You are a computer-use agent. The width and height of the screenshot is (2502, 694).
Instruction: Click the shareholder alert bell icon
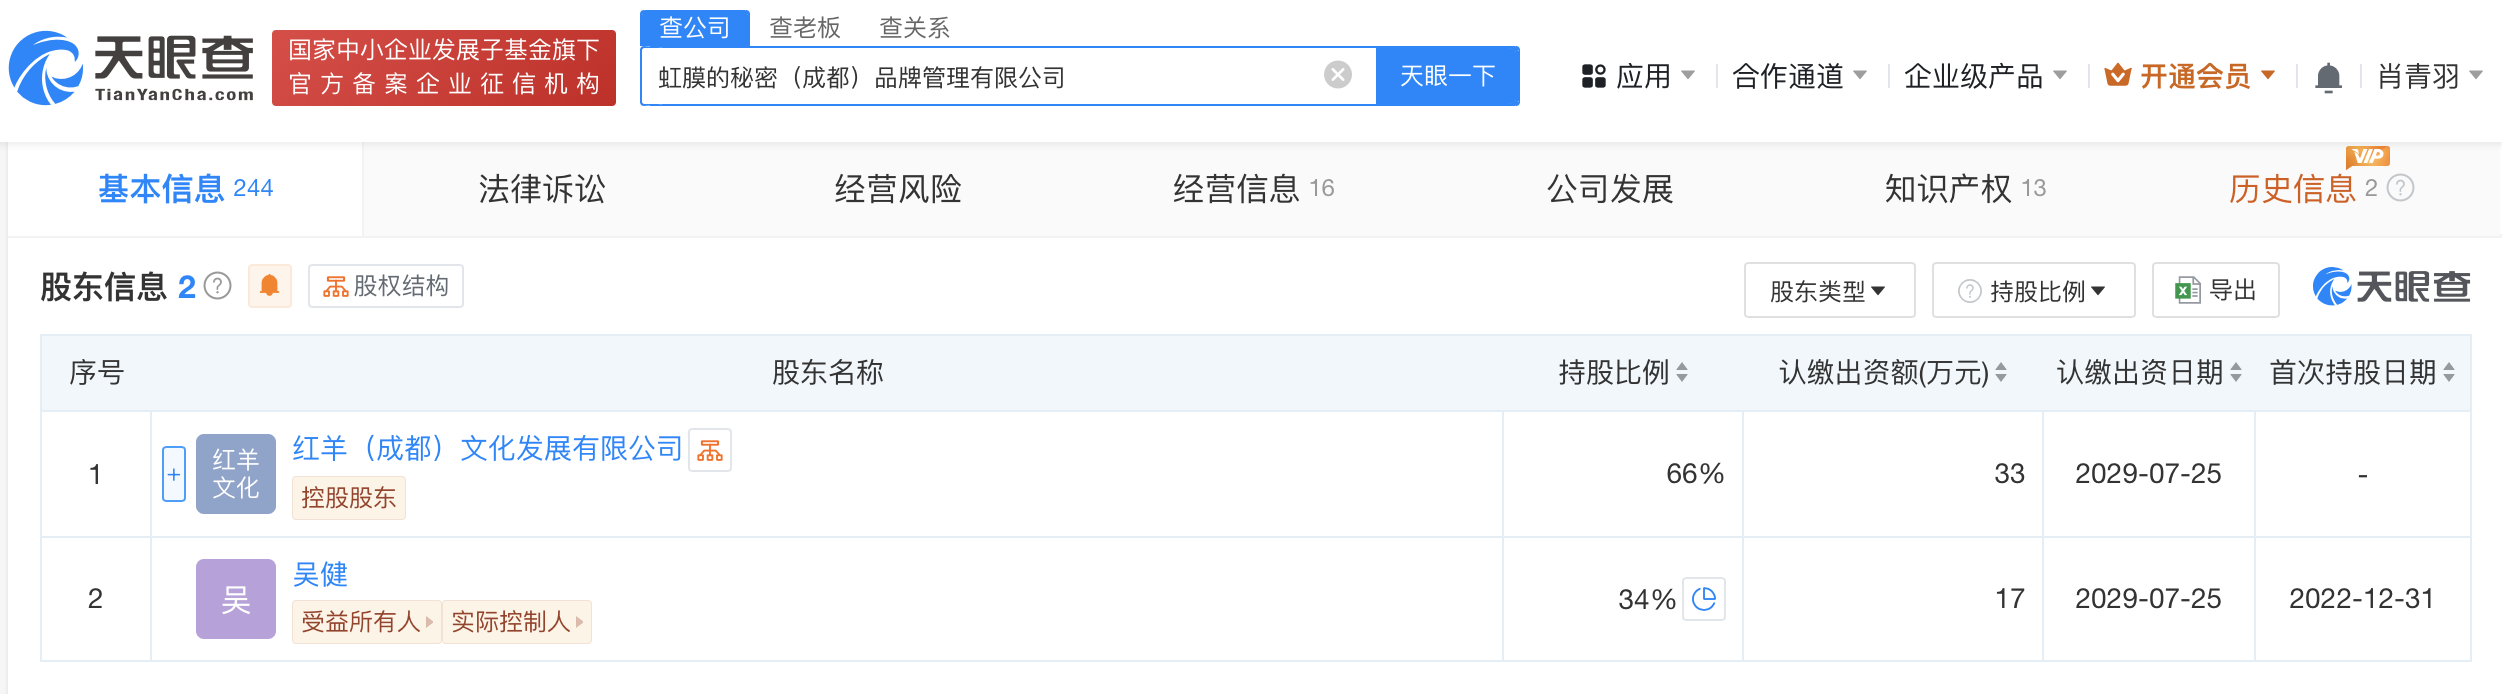(269, 286)
